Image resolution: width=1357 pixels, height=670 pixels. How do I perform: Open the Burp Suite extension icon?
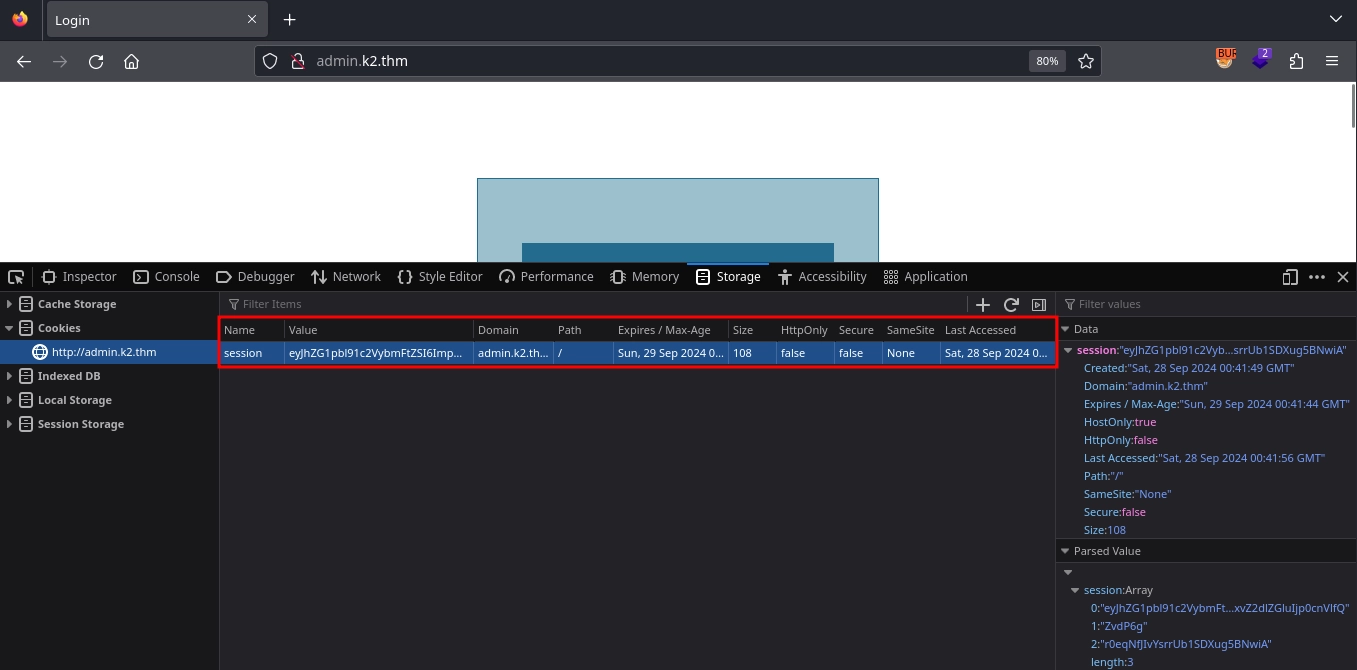1225,60
